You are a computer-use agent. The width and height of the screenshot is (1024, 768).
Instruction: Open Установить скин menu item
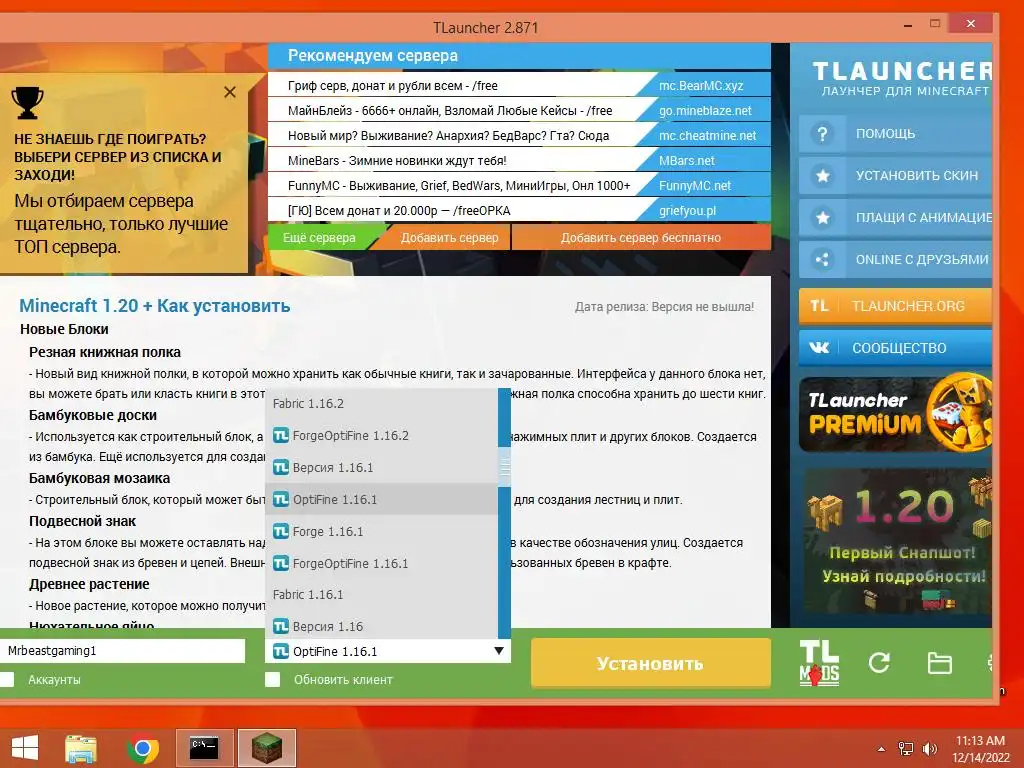(x=895, y=176)
